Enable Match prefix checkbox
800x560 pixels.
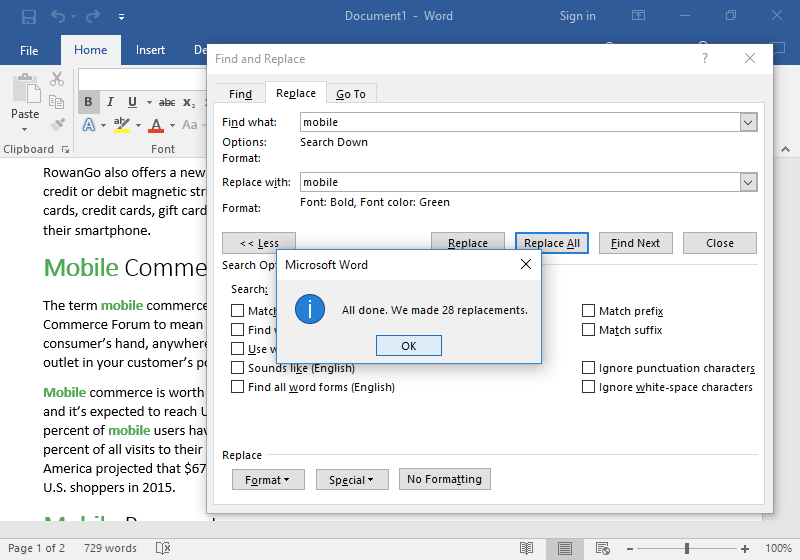588,311
